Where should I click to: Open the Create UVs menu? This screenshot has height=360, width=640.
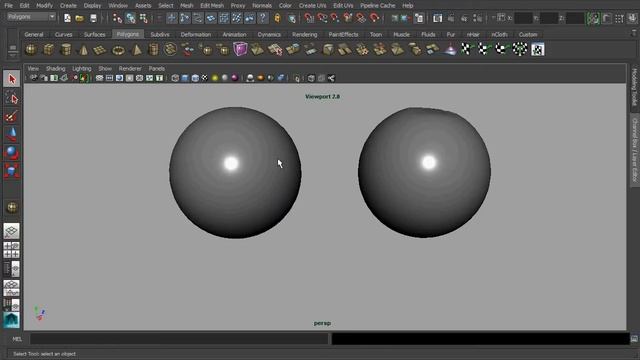tap(312, 6)
